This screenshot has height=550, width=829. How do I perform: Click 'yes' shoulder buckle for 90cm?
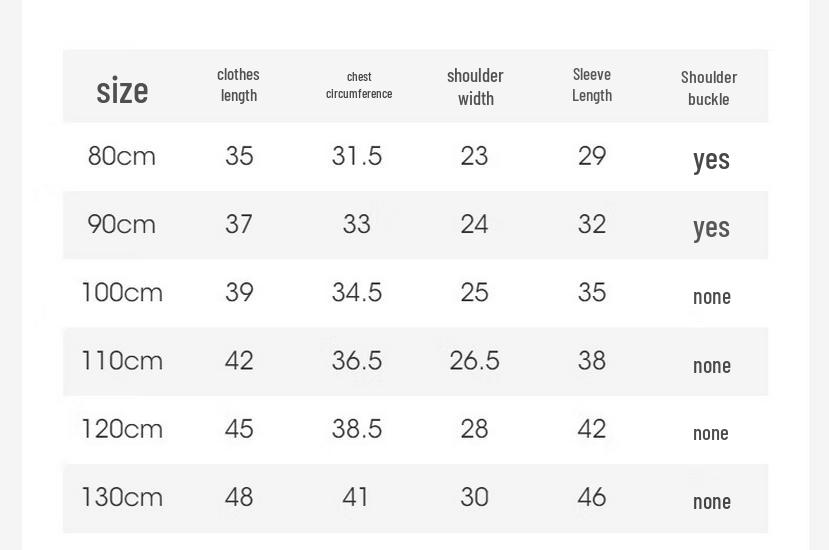coord(711,228)
